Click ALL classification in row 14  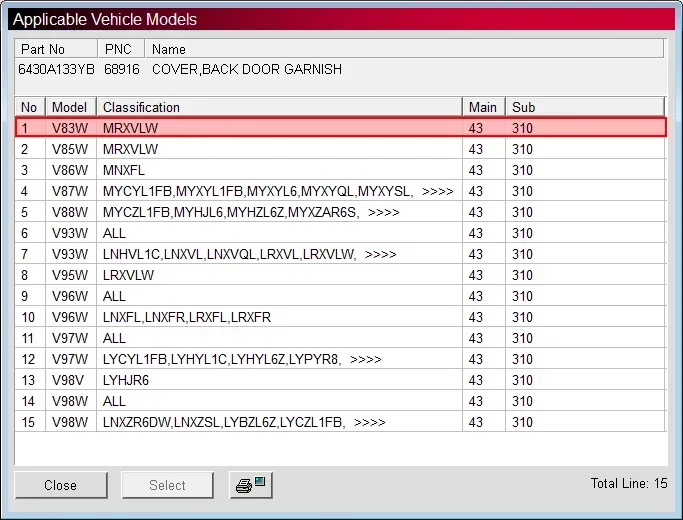coord(114,401)
